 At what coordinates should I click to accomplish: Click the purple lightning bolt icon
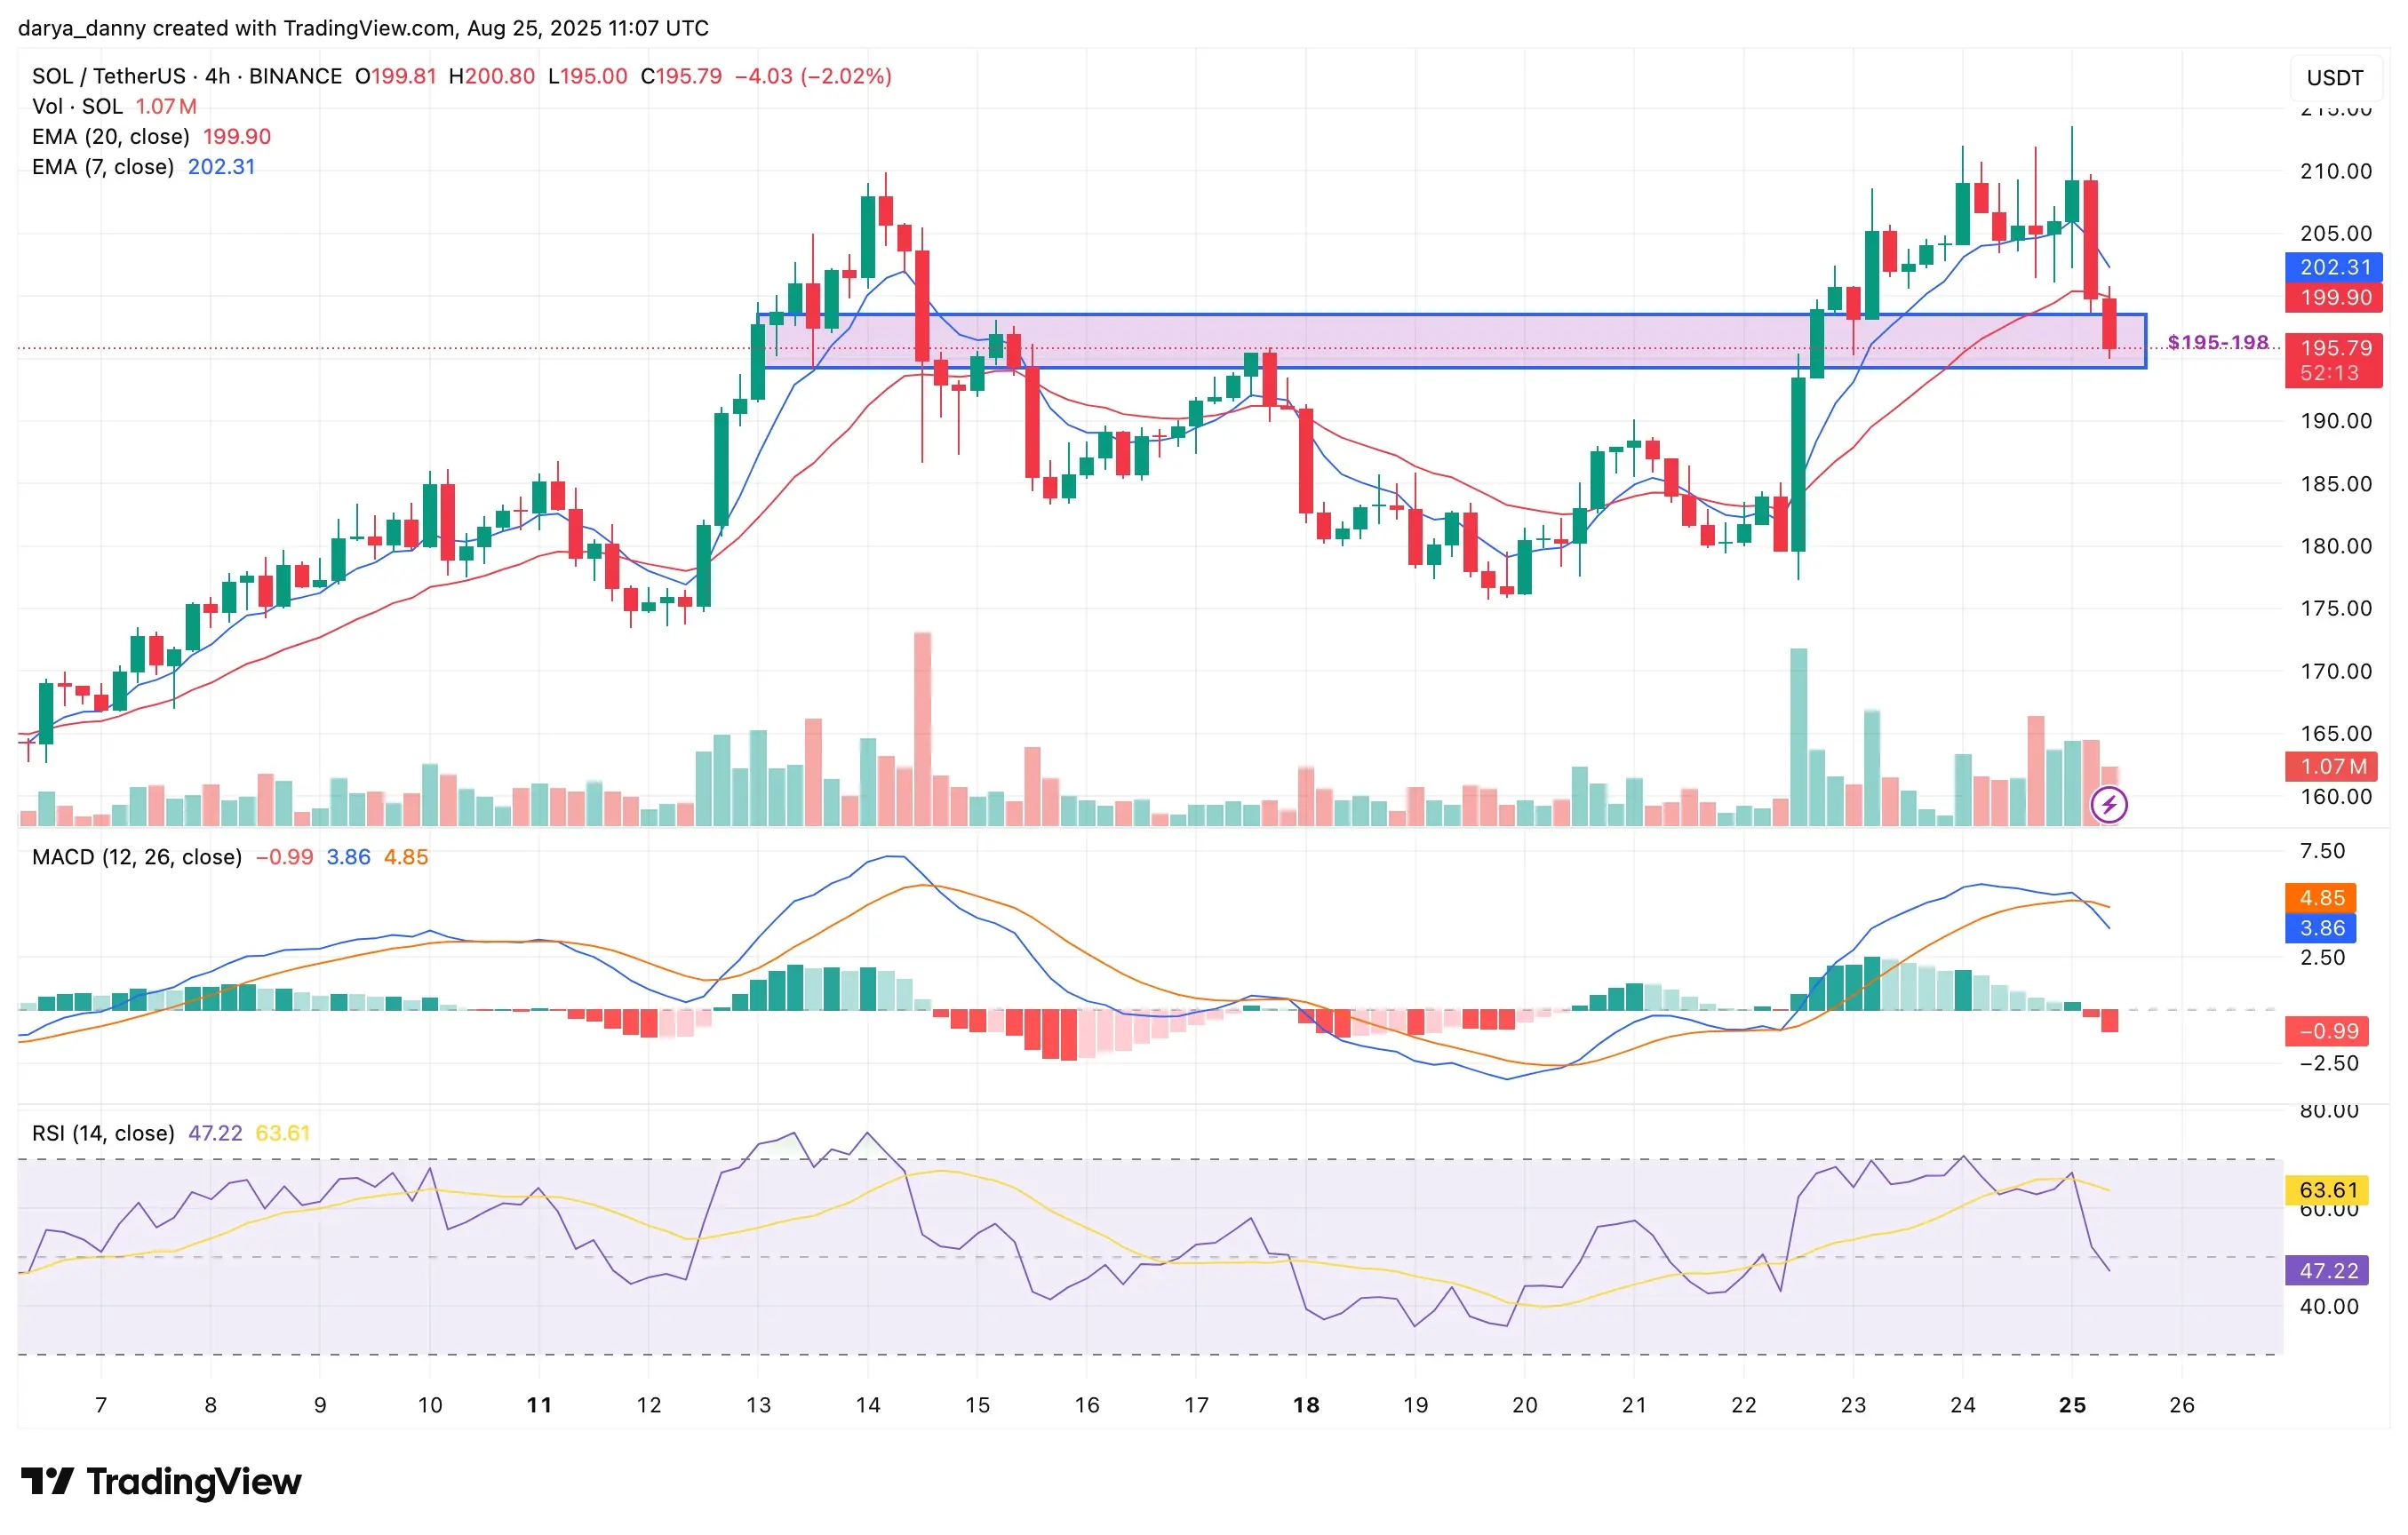pos(2109,804)
